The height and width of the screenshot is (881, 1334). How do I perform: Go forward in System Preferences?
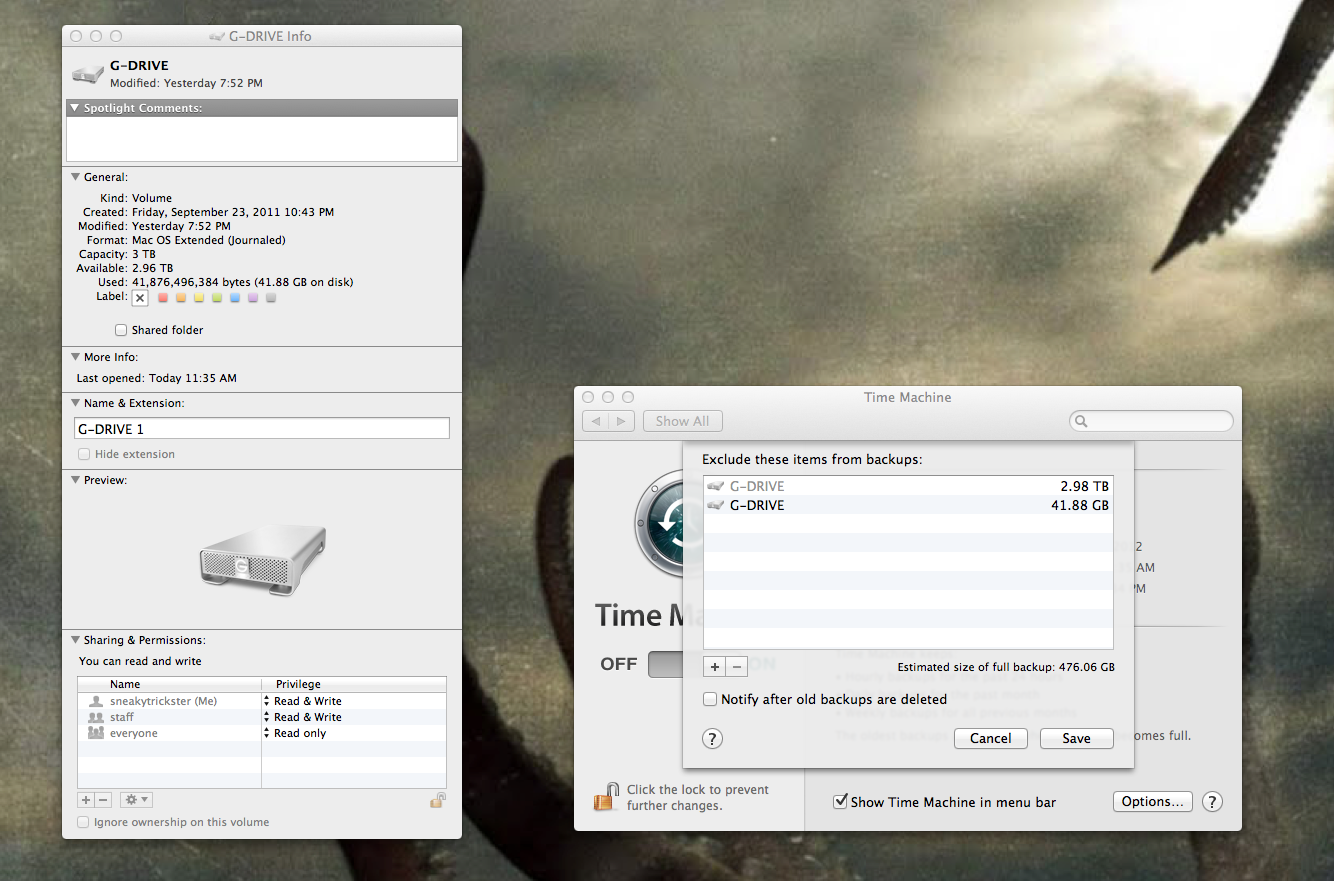[x=621, y=421]
